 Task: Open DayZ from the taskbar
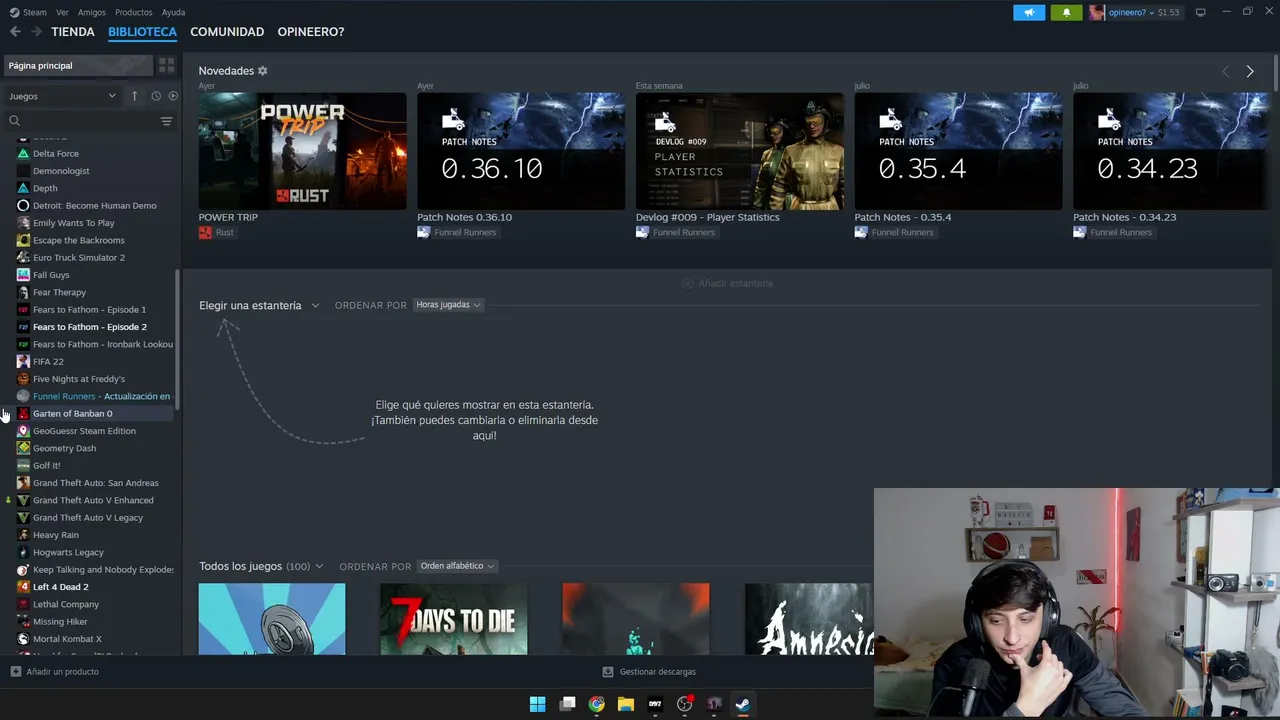click(655, 704)
